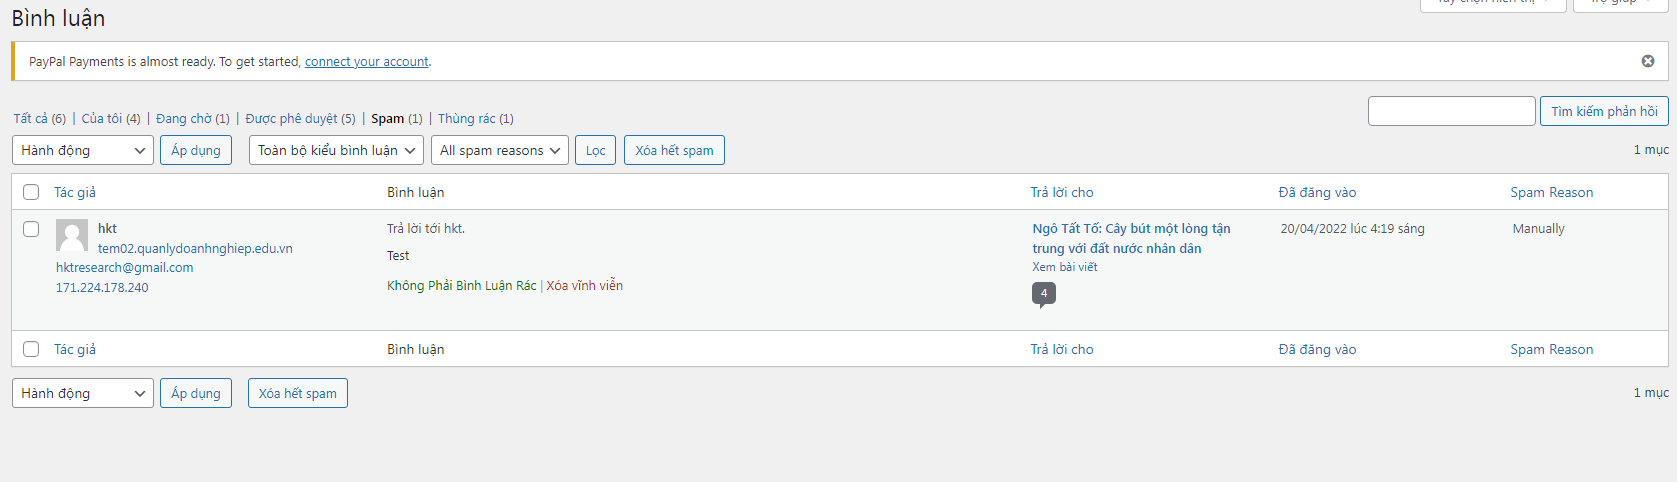This screenshot has width=1677, height=482.
Task: Open the bottom Hành động dropdown
Action: (83, 393)
